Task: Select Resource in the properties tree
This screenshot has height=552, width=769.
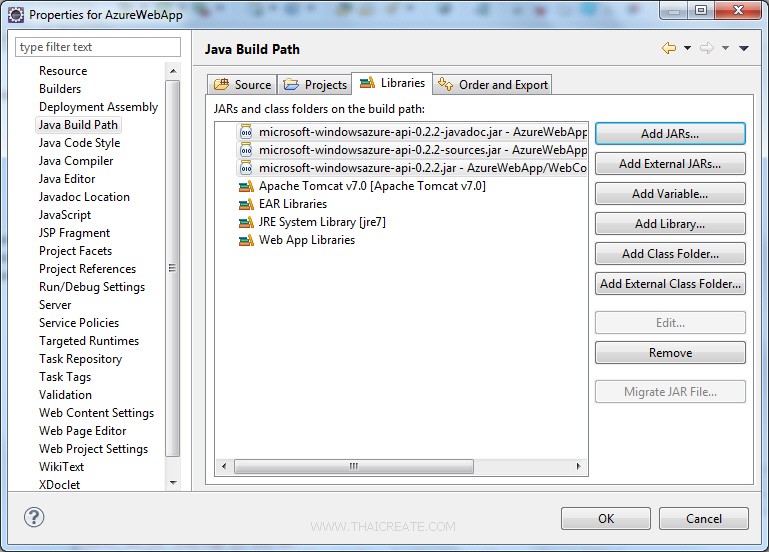Action: [63, 71]
